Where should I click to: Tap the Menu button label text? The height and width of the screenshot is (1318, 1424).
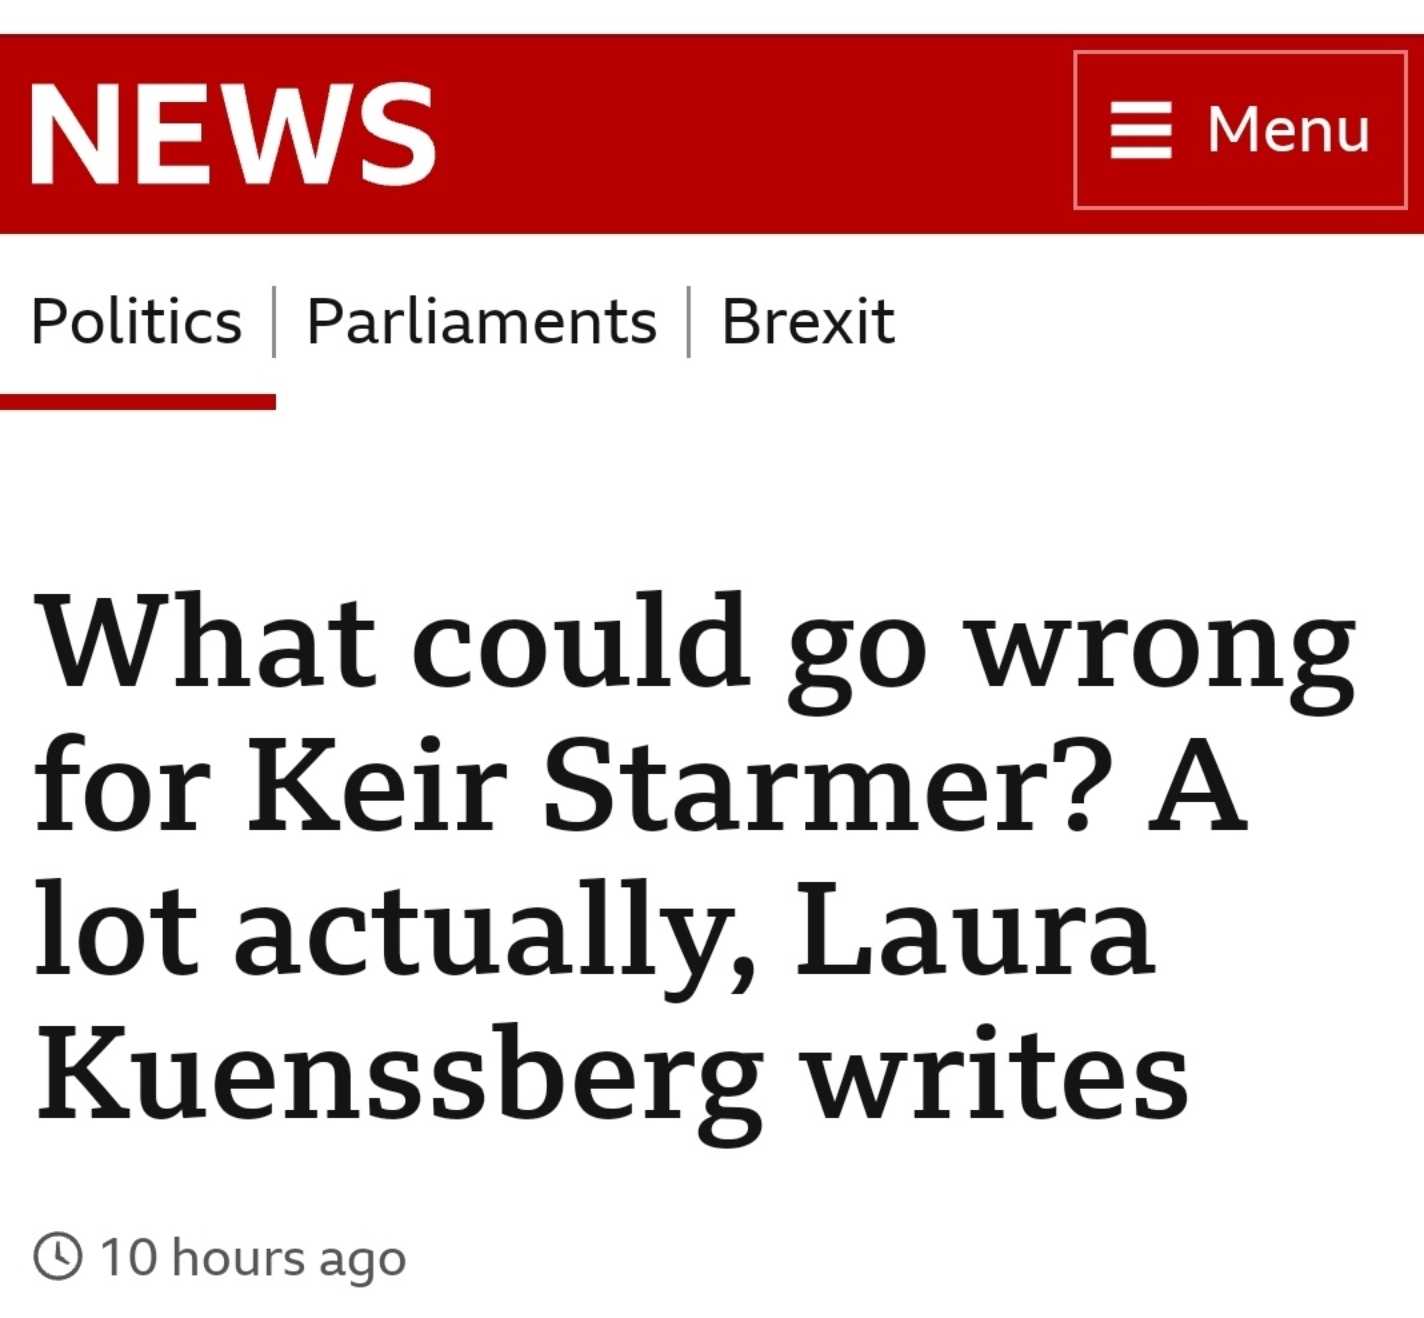pos(1288,130)
